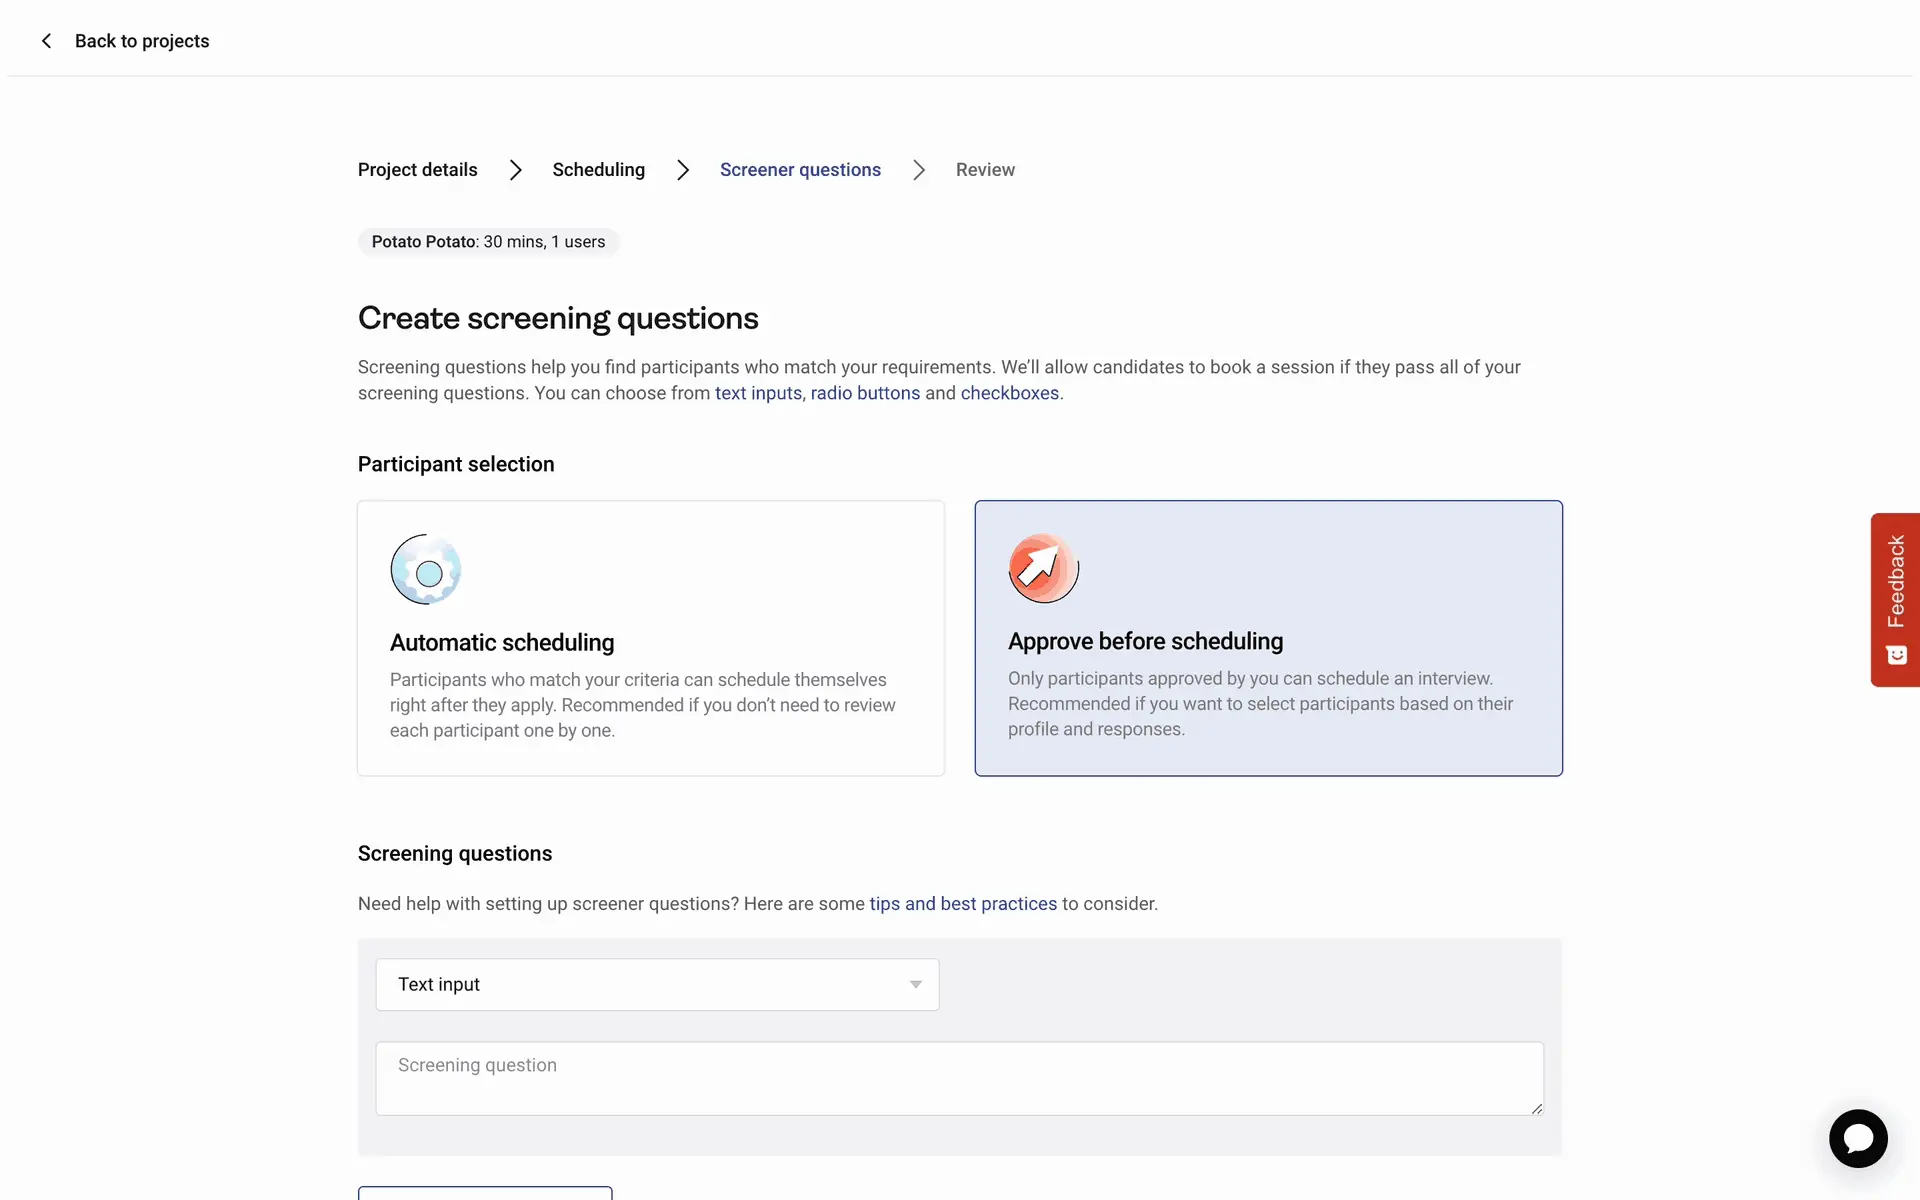Click chevron before Review step
Viewport: 1920px width, 1200px height.
919,170
